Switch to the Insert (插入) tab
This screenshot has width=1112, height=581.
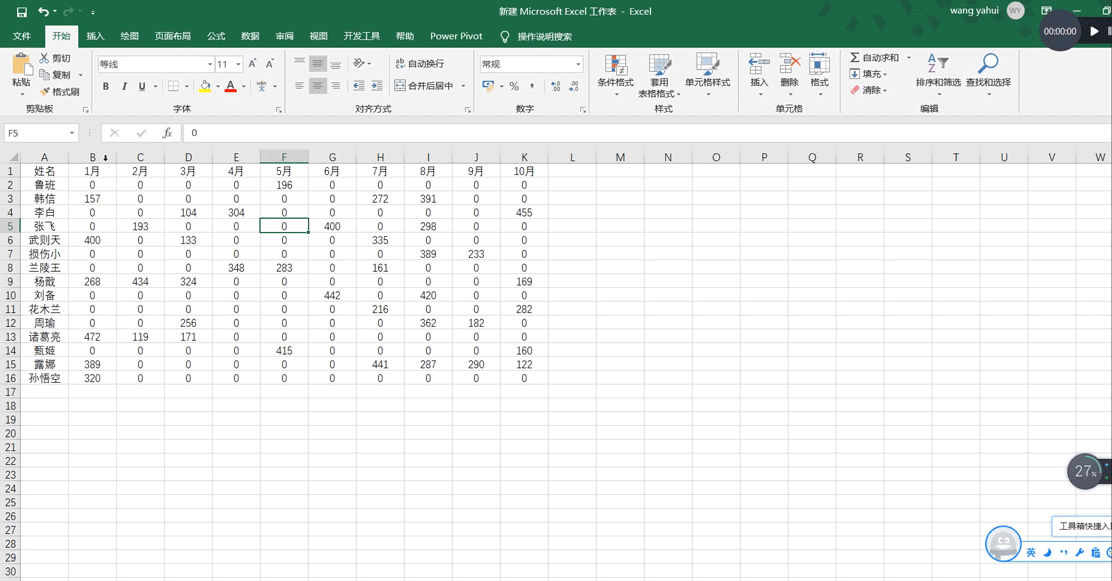click(x=95, y=36)
